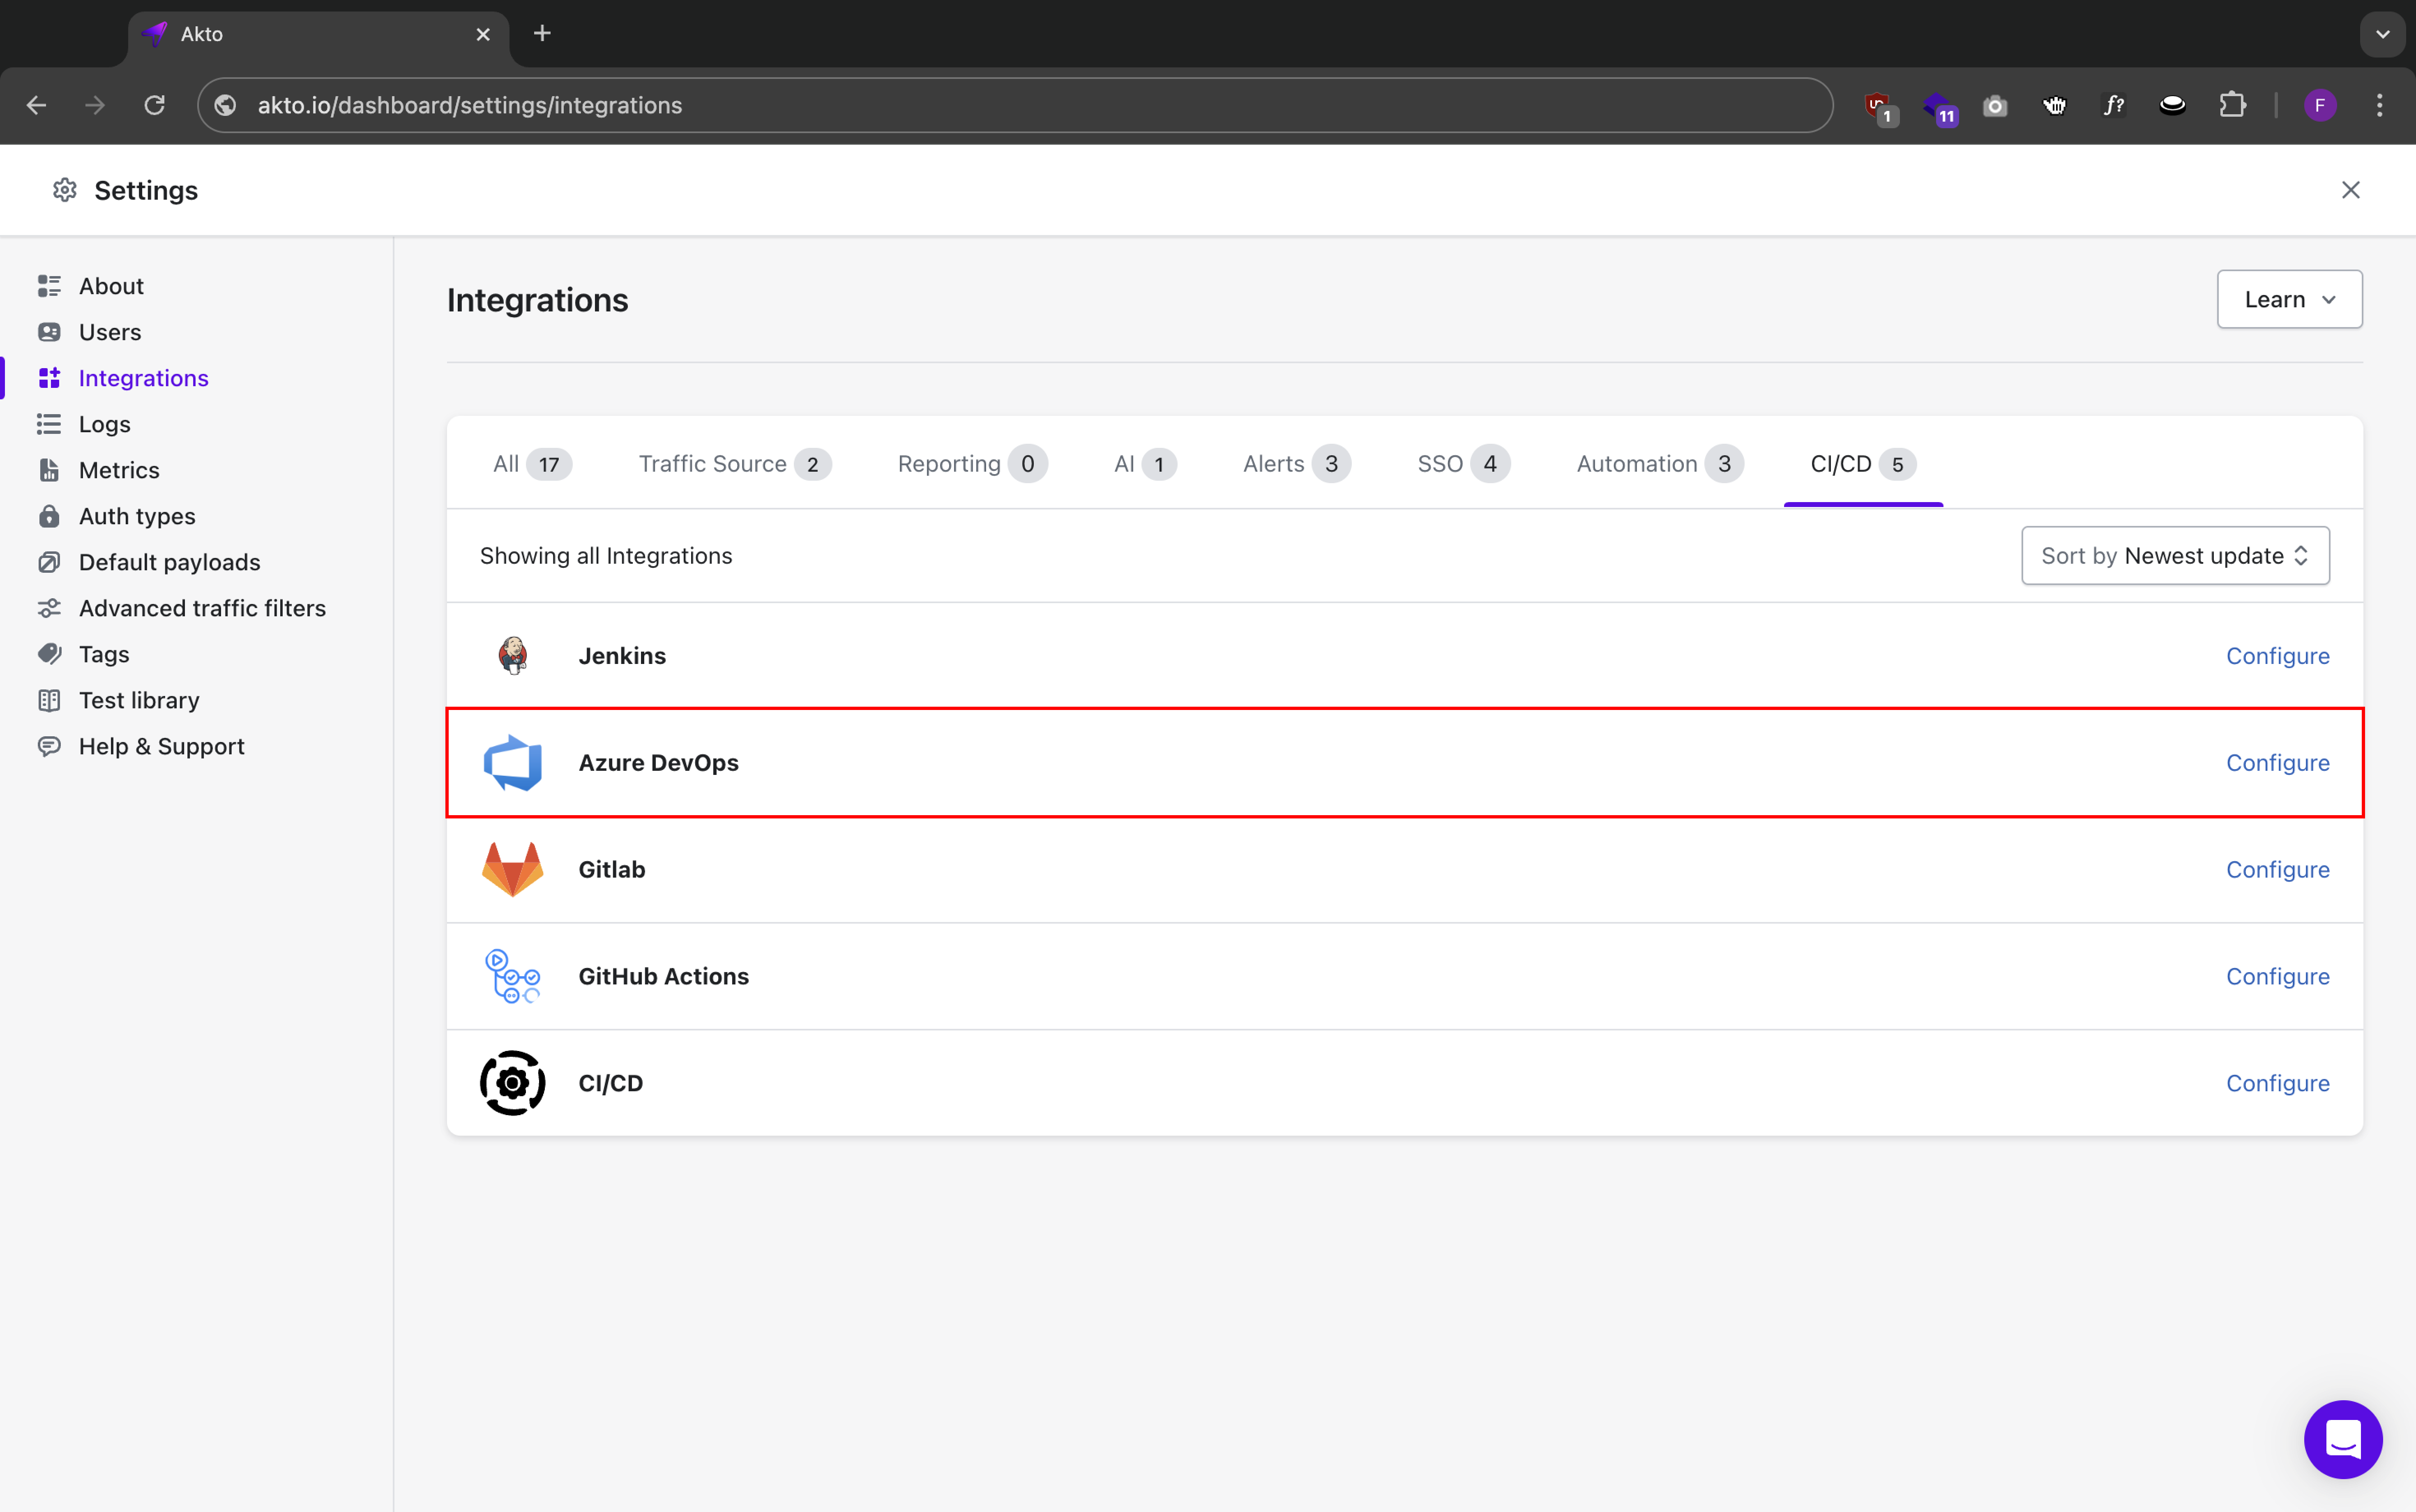Select the SSO tab
The height and width of the screenshot is (1512, 2416).
[x=1461, y=464]
